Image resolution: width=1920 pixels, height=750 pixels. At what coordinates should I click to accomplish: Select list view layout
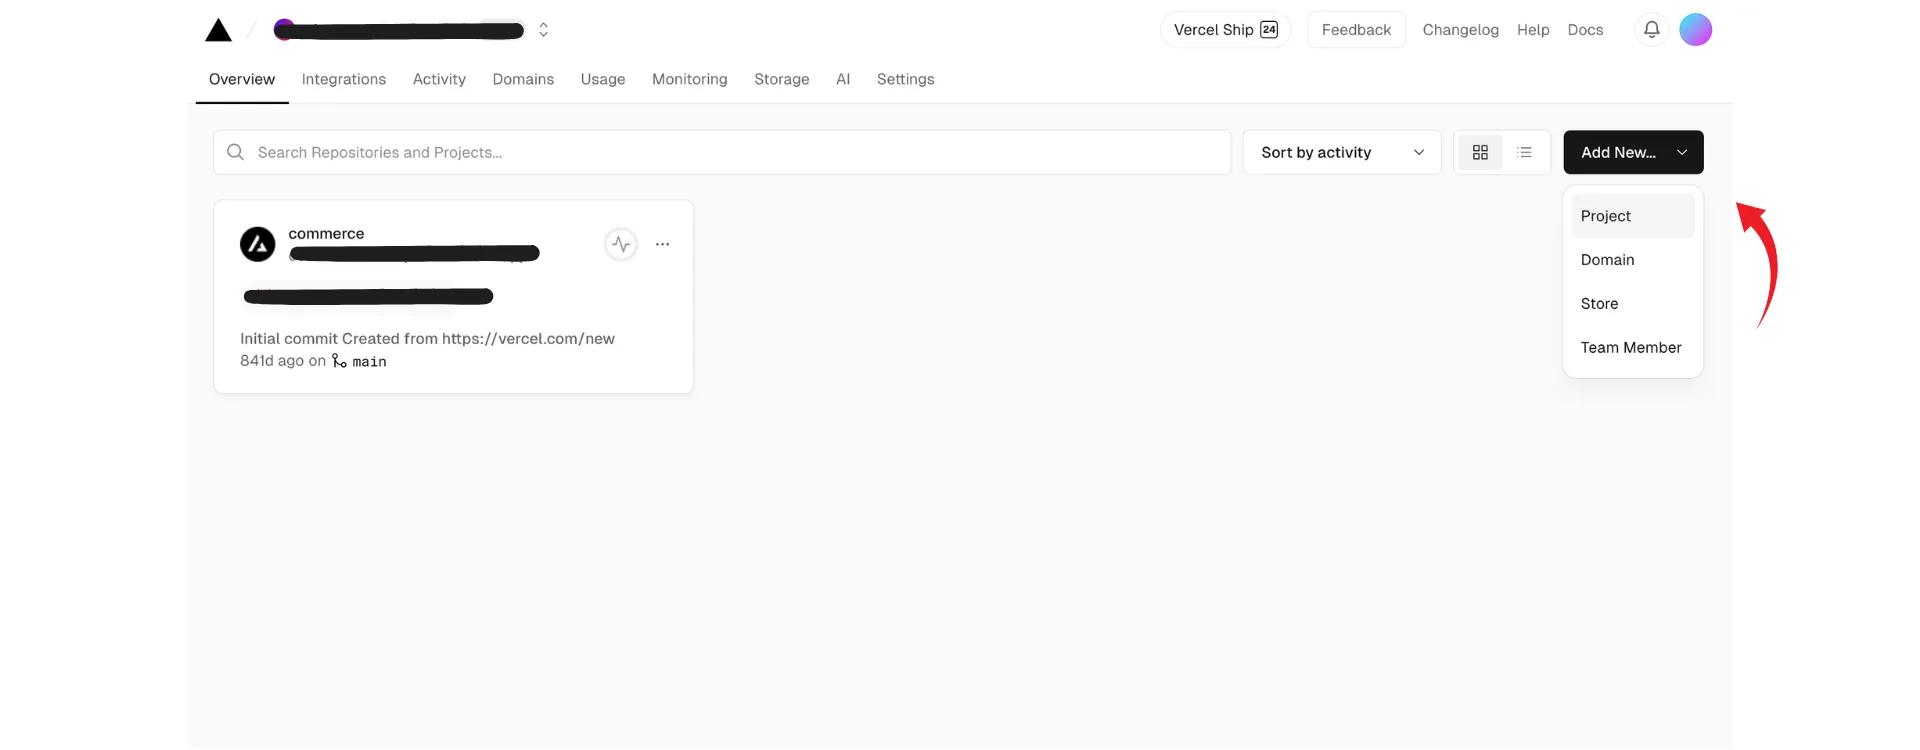point(1524,152)
